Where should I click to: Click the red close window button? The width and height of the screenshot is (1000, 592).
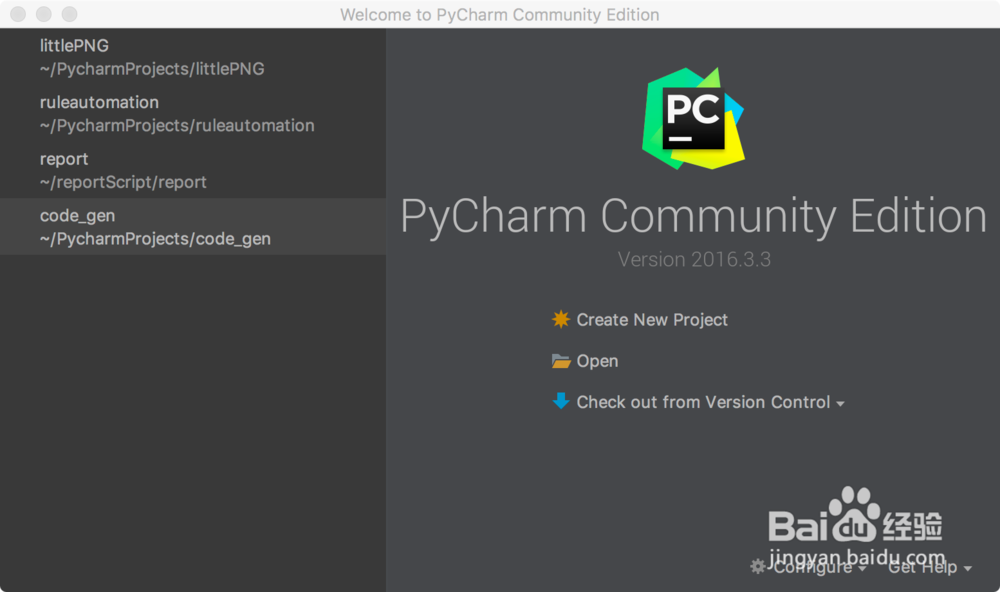click(16, 14)
